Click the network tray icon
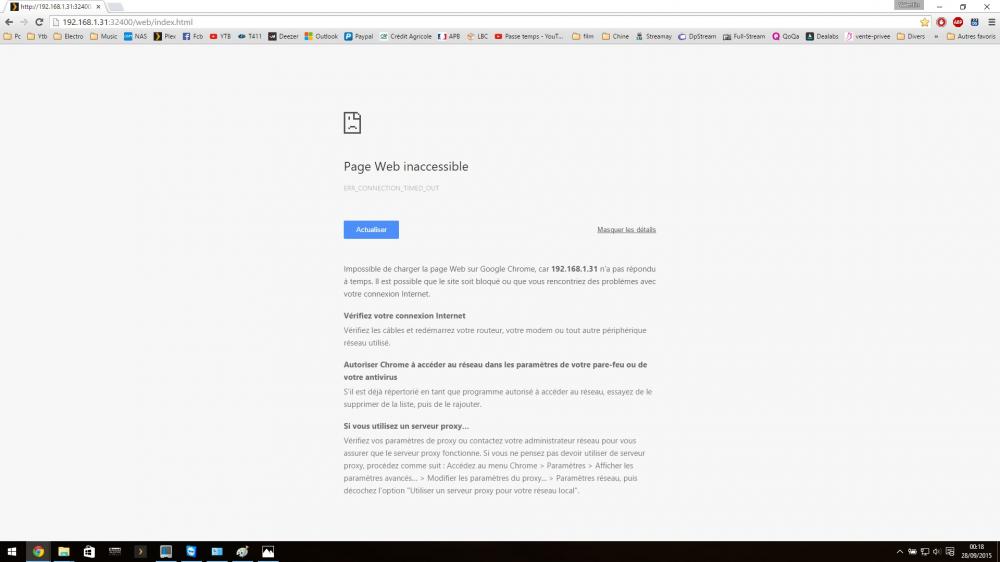The image size is (1000, 562). pyautogui.click(x=925, y=552)
